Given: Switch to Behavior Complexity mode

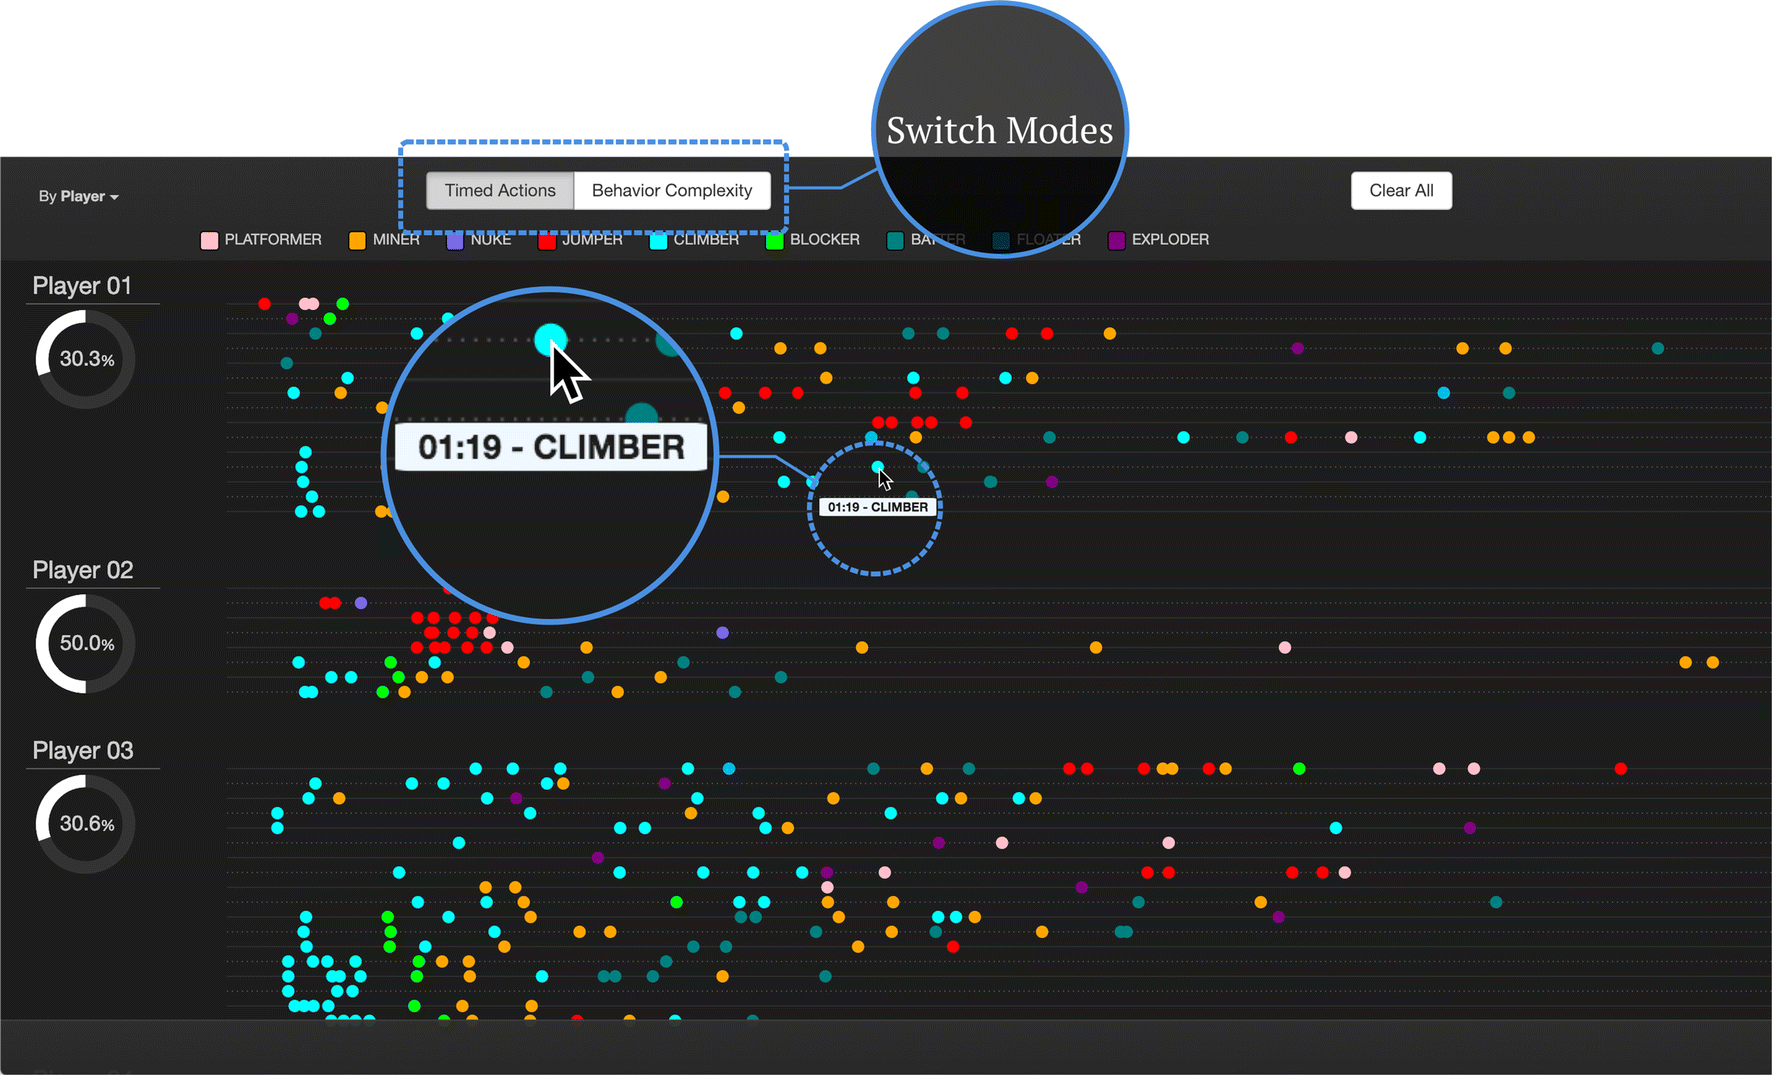Looking at the screenshot, I should [671, 190].
